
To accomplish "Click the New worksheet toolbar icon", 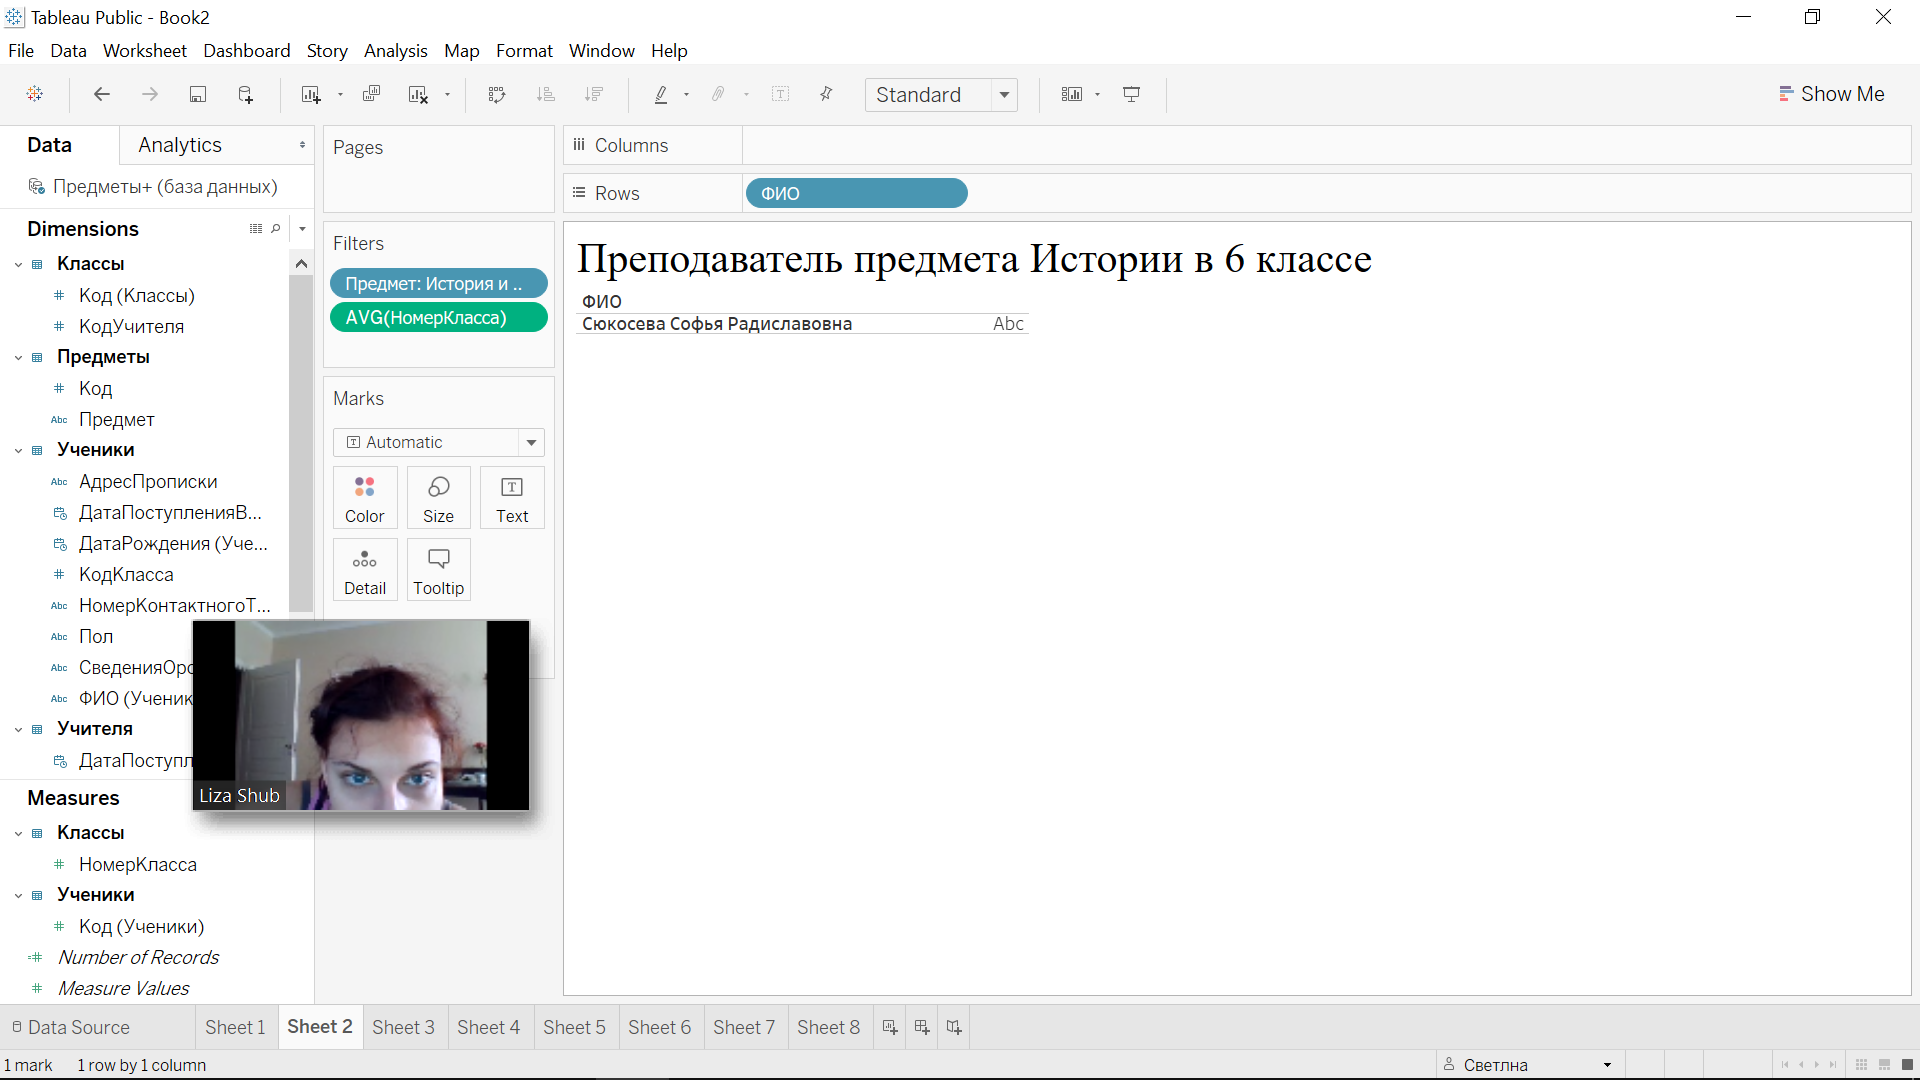I will [310, 94].
